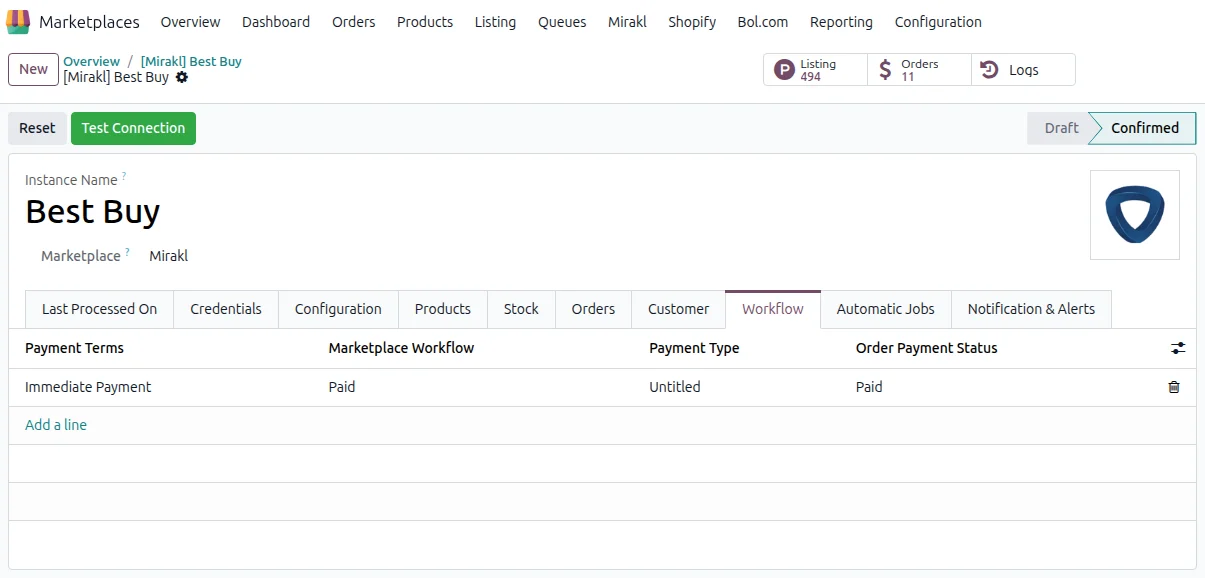Sort by Payment Terms column header

click(74, 348)
